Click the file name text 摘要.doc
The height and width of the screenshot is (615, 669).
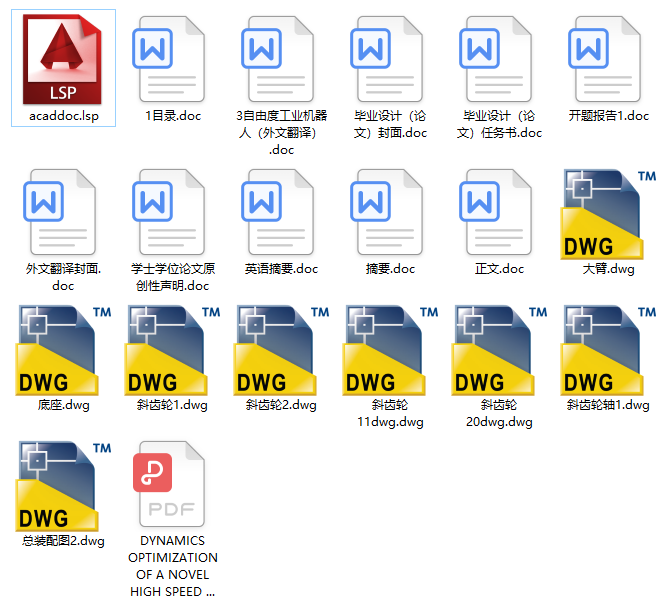click(x=390, y=269)
